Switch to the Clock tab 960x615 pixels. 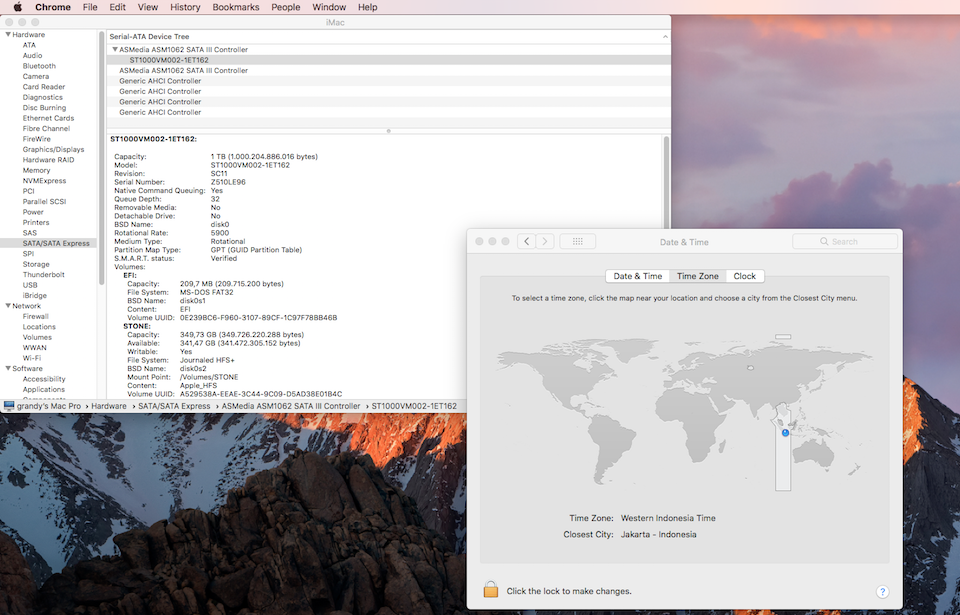tap(744, 276)
